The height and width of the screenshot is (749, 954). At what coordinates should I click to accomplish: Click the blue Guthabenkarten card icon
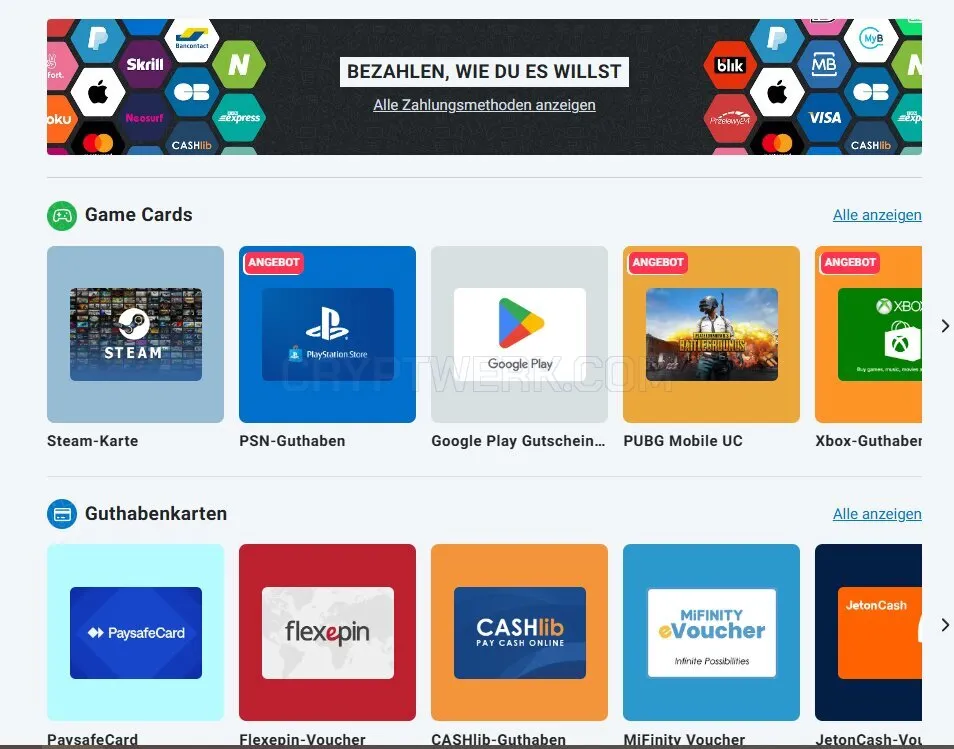[61, 514]
